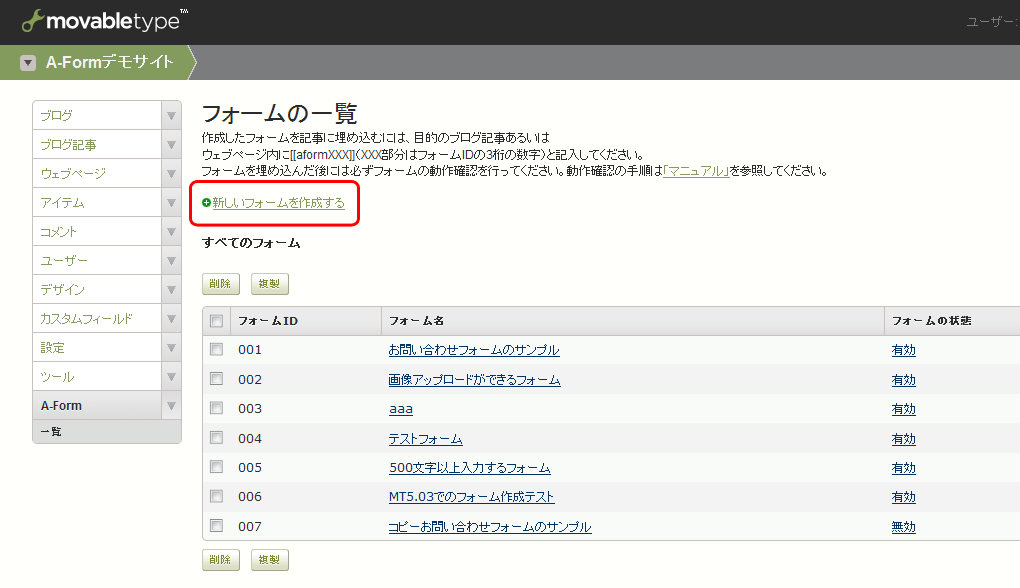Check the checkbox for form 007
1020x588 pixels.
coord(215,526)
